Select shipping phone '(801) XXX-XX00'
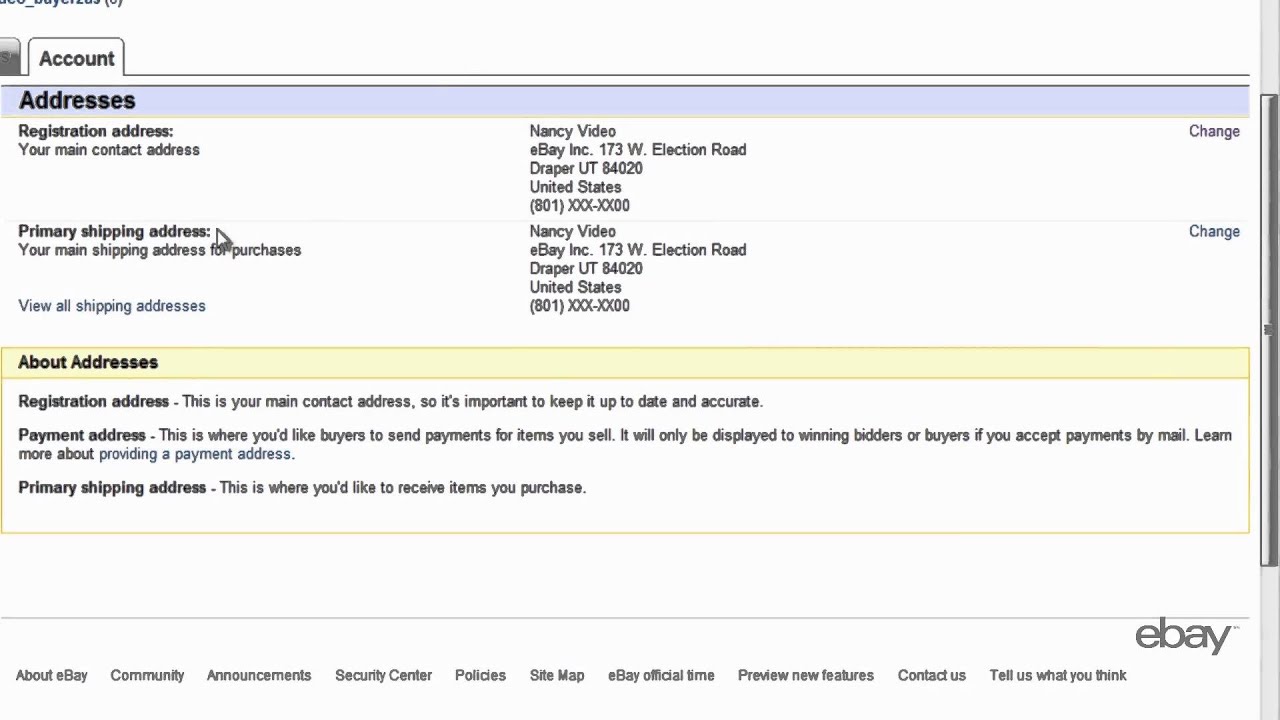 [580, 306]
